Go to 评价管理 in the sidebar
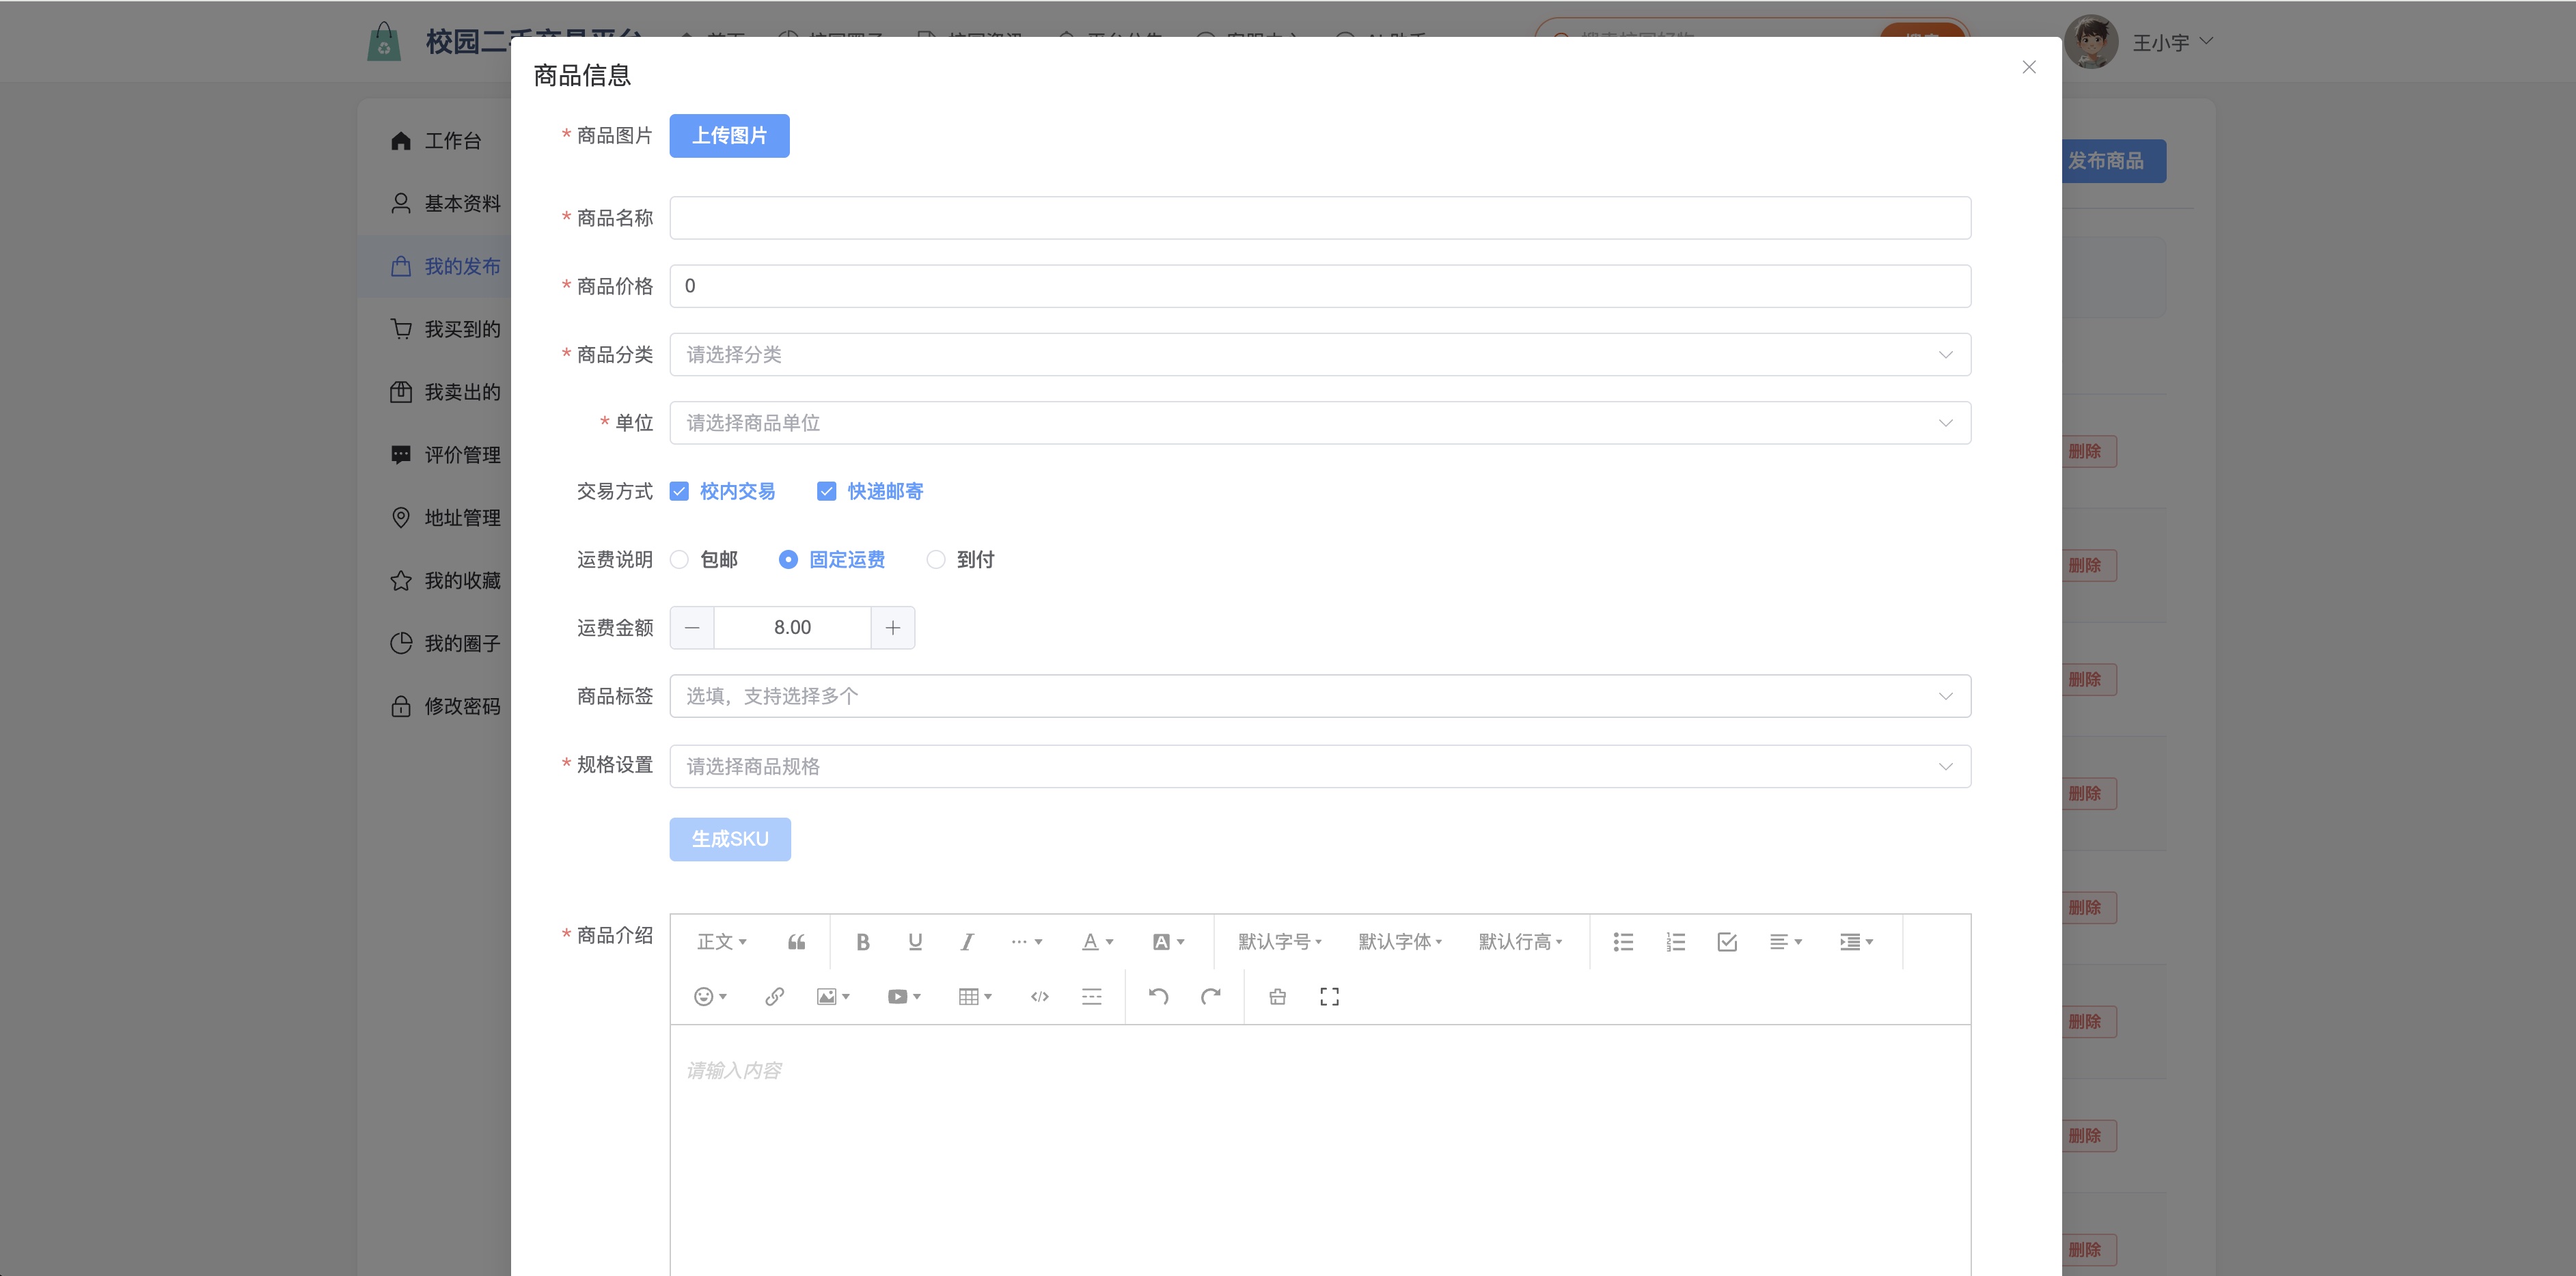Viewport: 2576px width, 1276px height. tap(435, 455)
